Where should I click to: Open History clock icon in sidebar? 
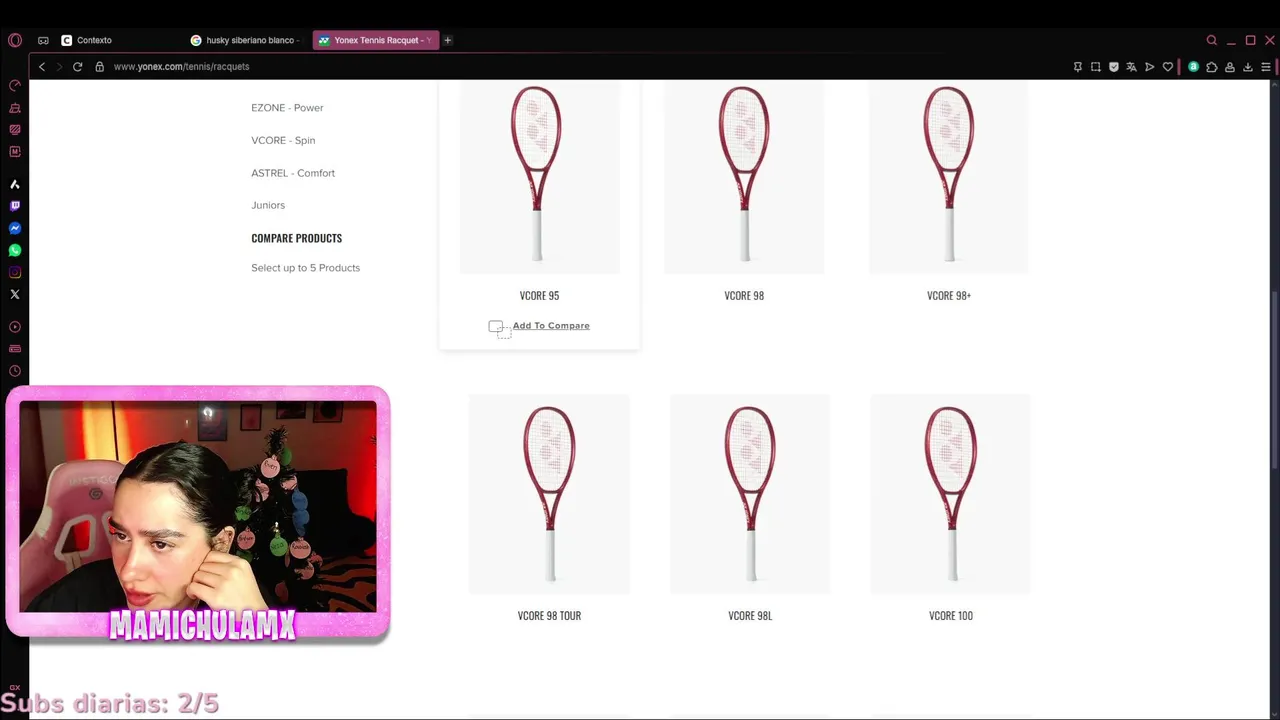click(15, 371)
